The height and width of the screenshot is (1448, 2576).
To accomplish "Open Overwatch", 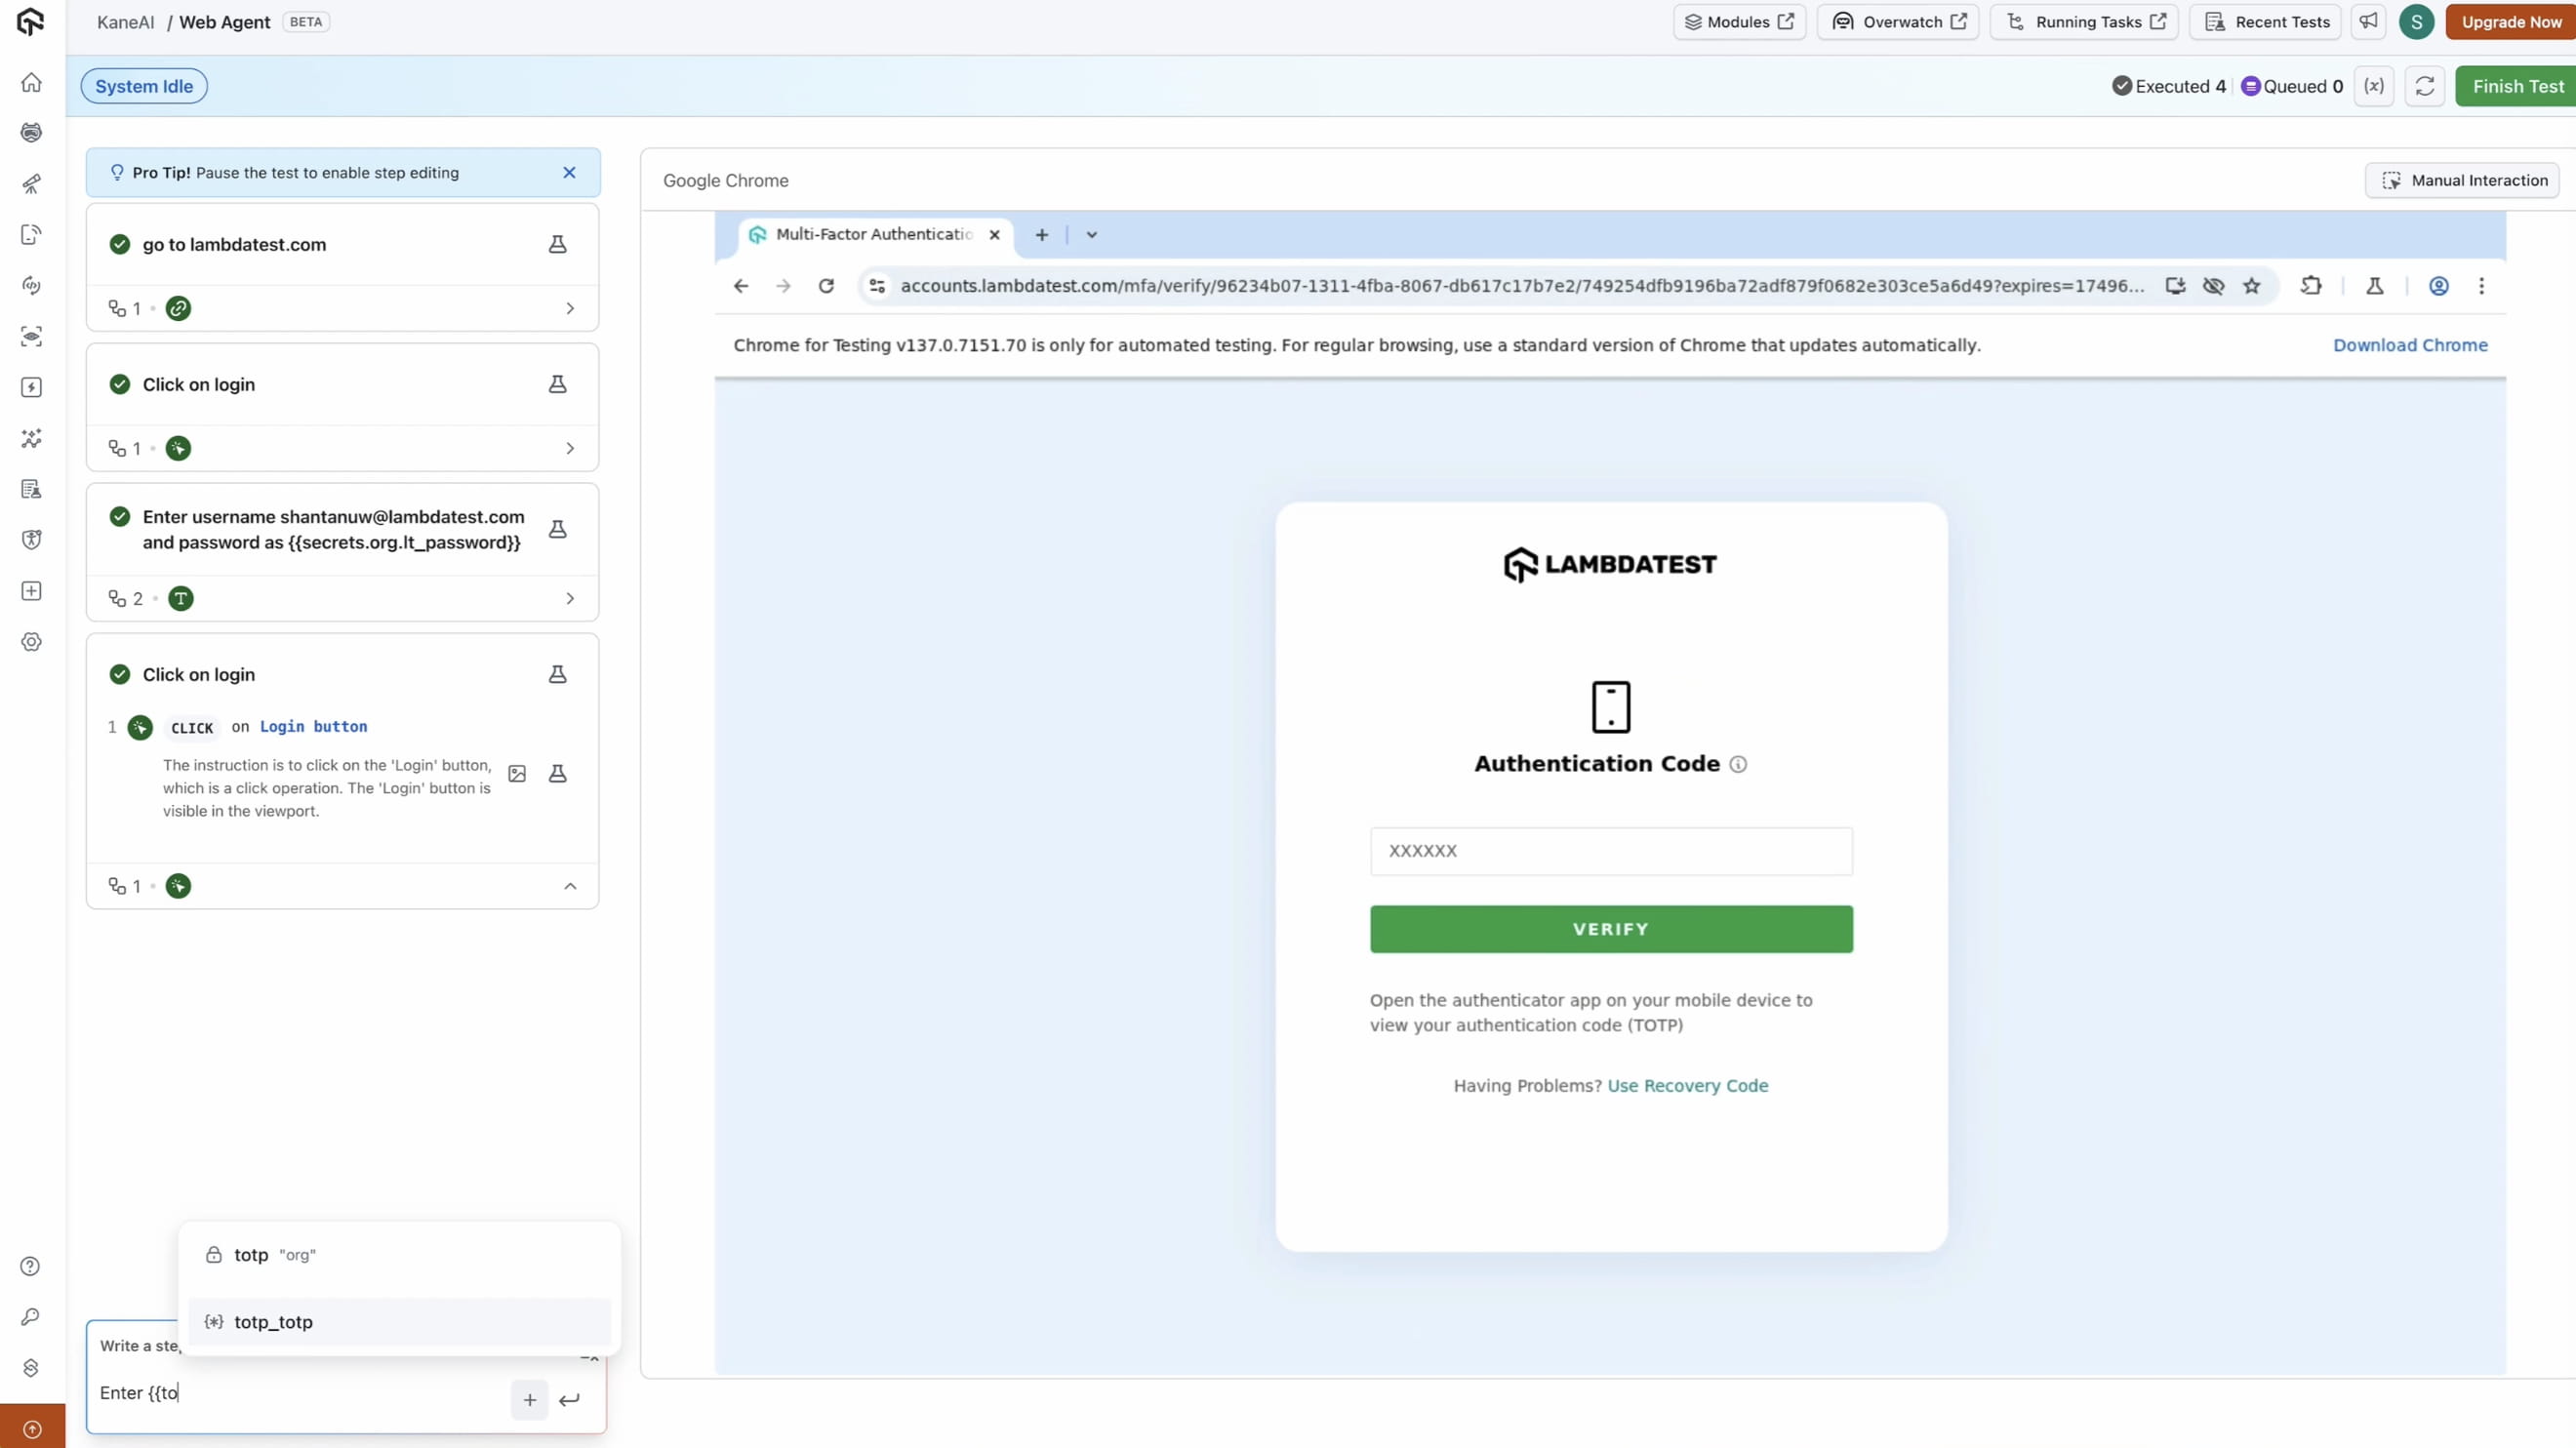I will [x=1898, y=21].
